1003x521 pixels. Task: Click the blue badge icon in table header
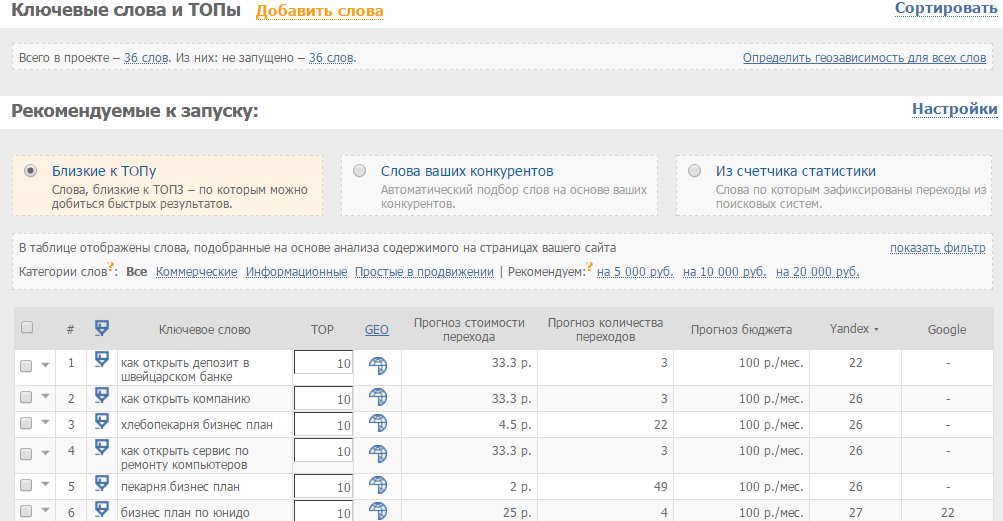[x=101, y=328]
